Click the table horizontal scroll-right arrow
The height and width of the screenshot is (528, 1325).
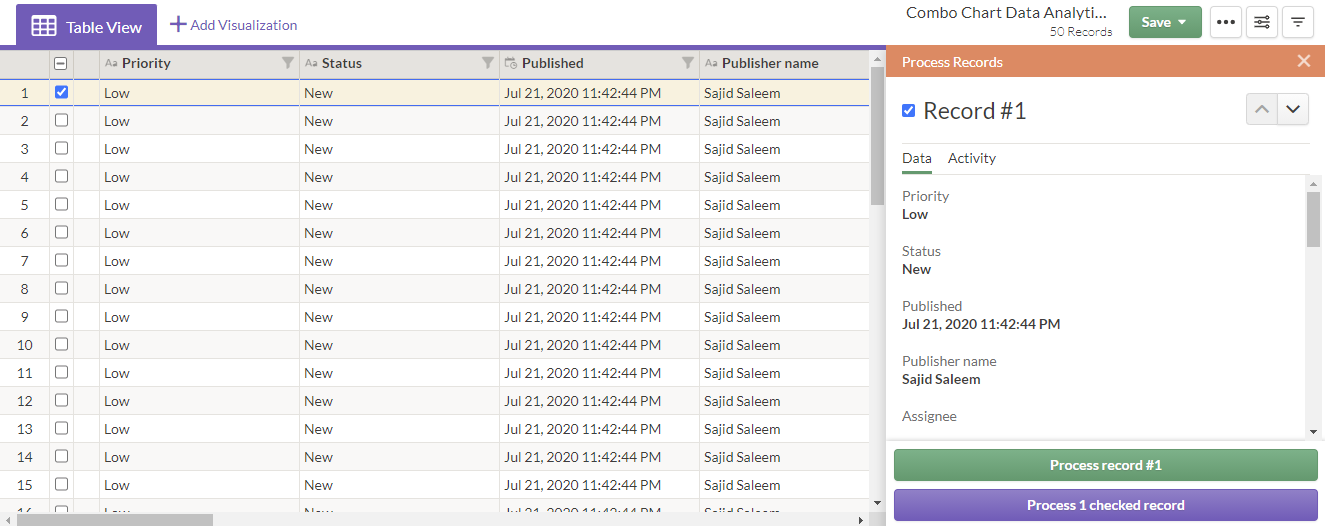point(862,520)
